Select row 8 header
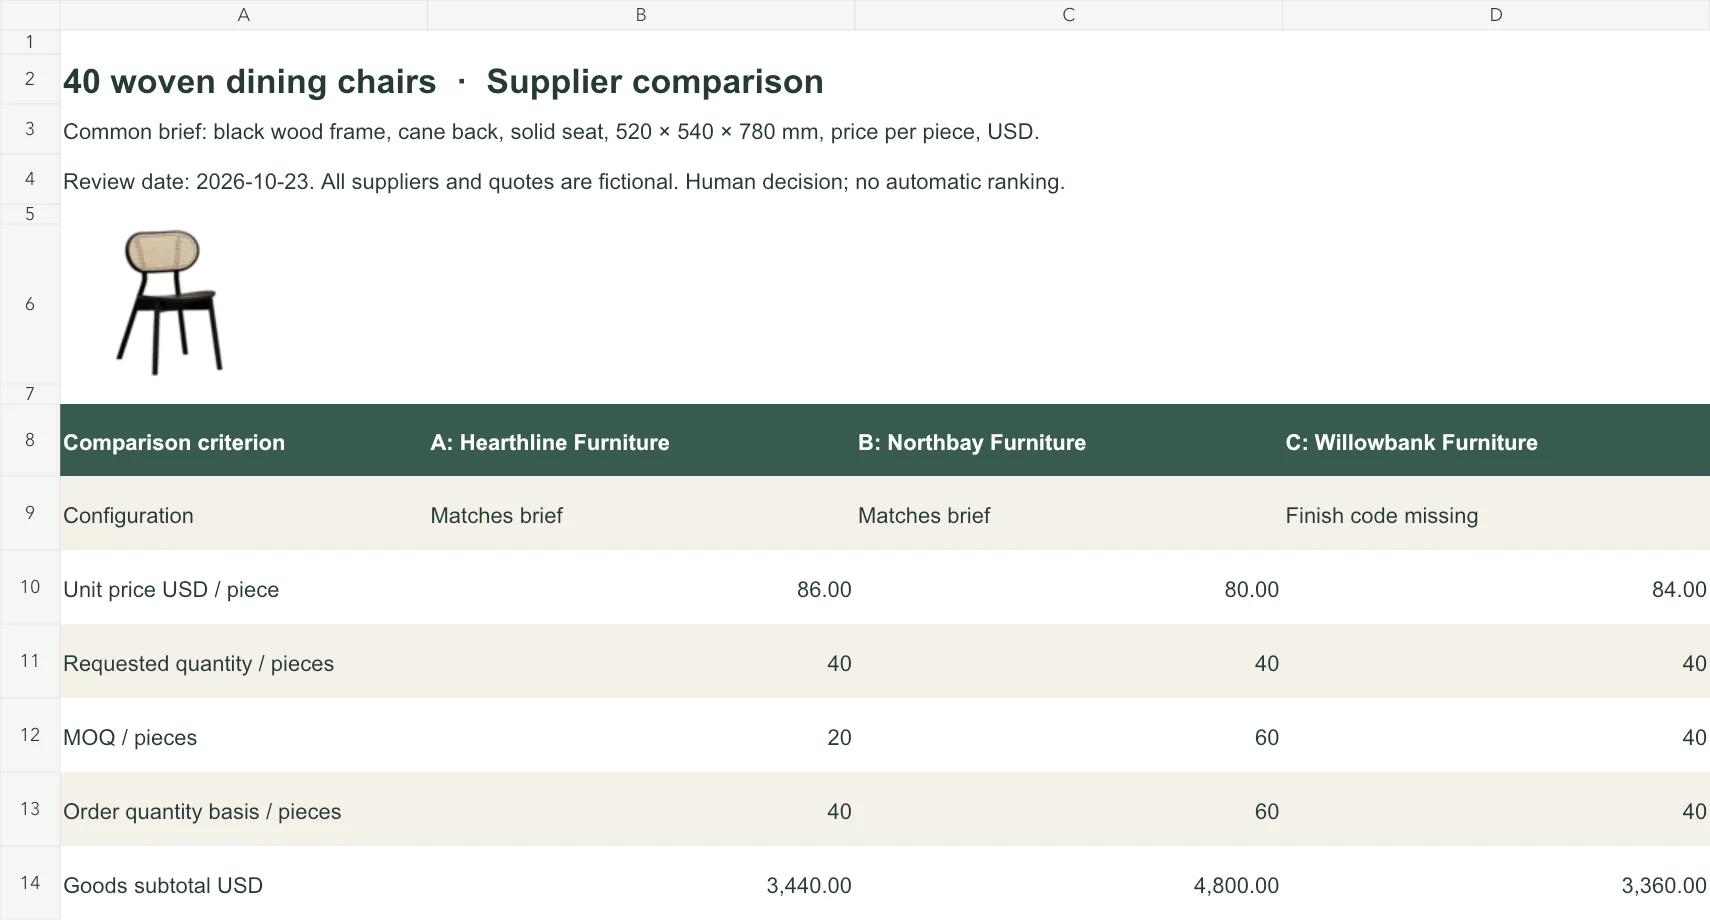The width and height of the screenshot is (1710, 920). [30, 440]
